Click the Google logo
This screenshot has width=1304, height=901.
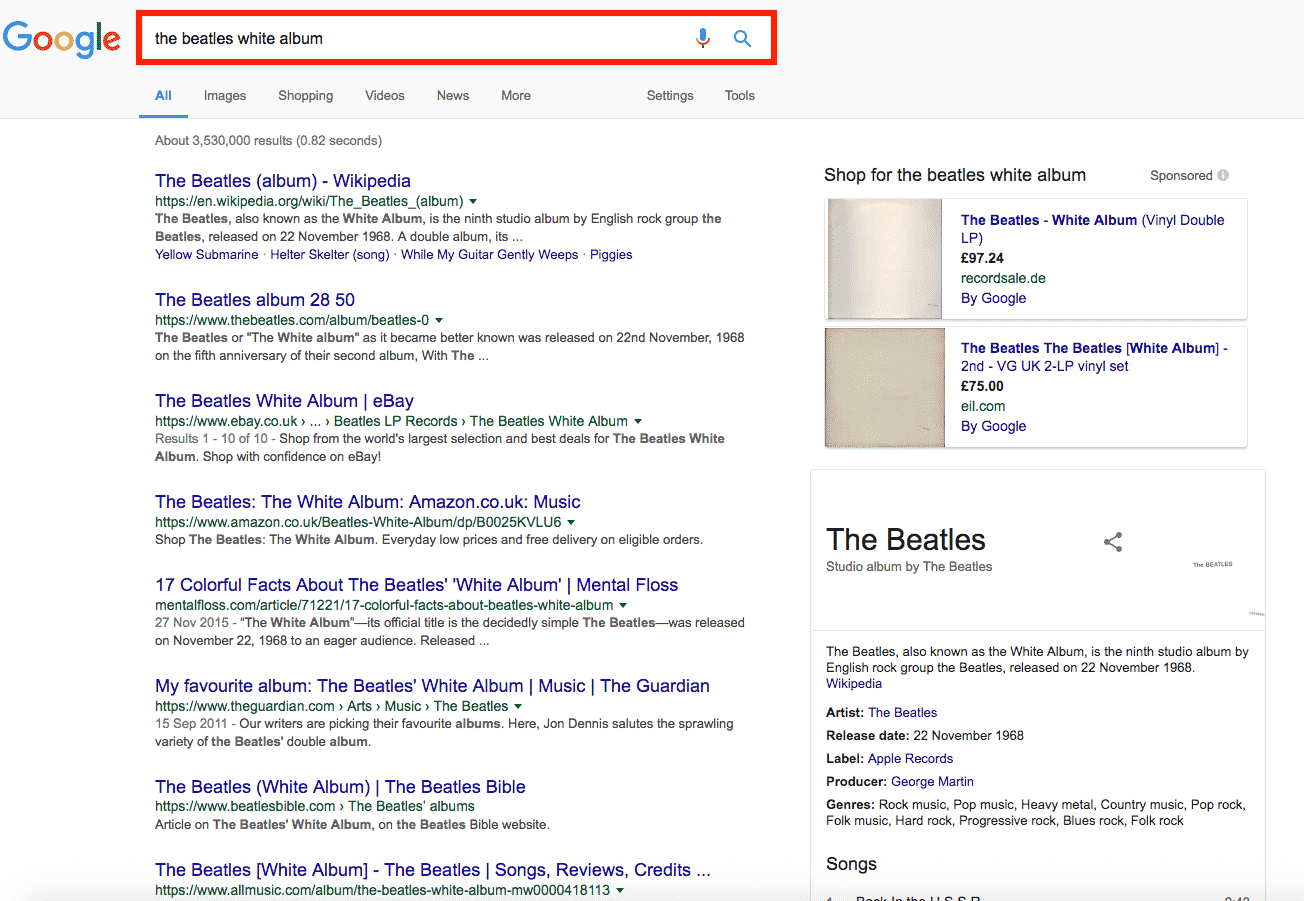[62, 39]
